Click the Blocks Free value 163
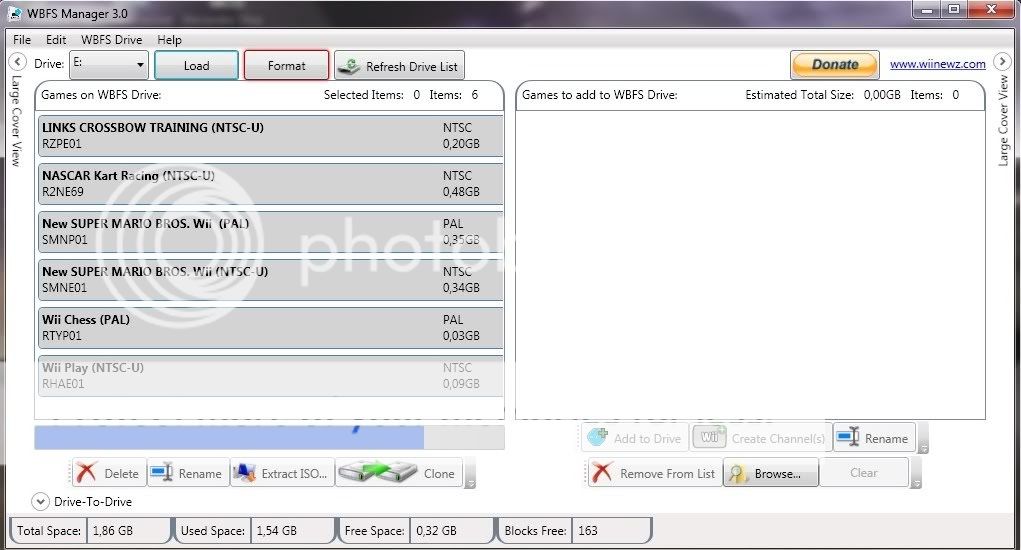Screen dimensions: 1021x550 pyautogui.click(x=587, y=530)
